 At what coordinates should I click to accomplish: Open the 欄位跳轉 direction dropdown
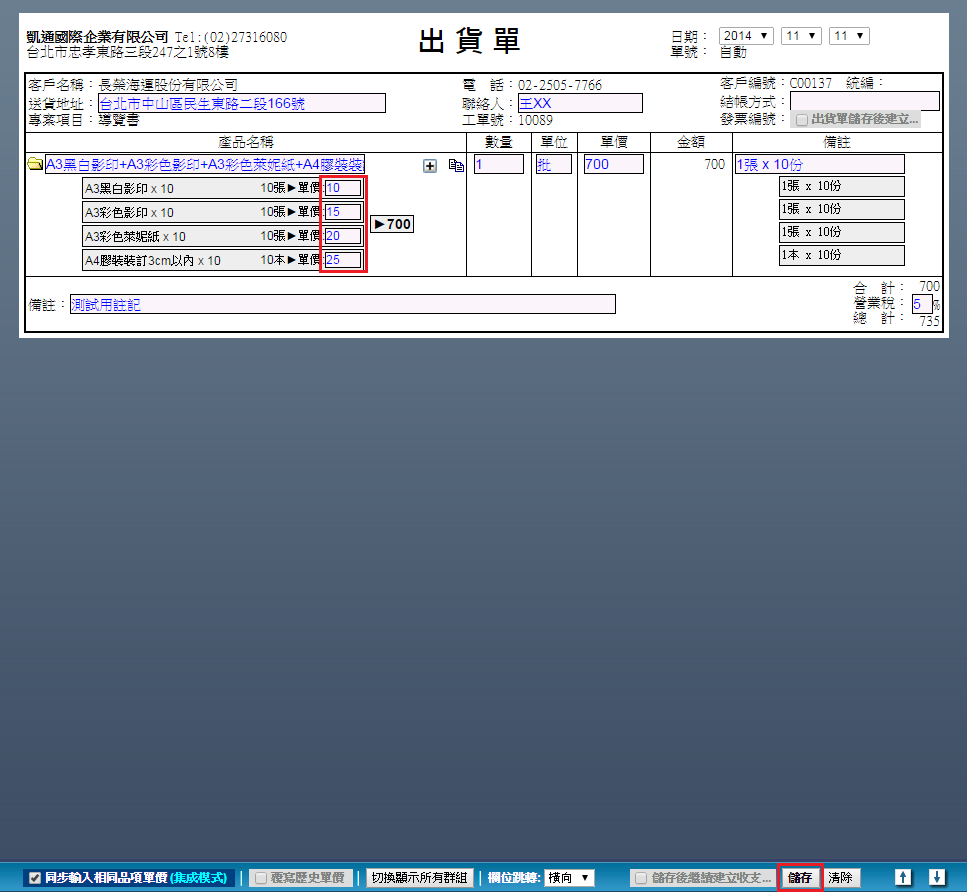coord(569,878)
